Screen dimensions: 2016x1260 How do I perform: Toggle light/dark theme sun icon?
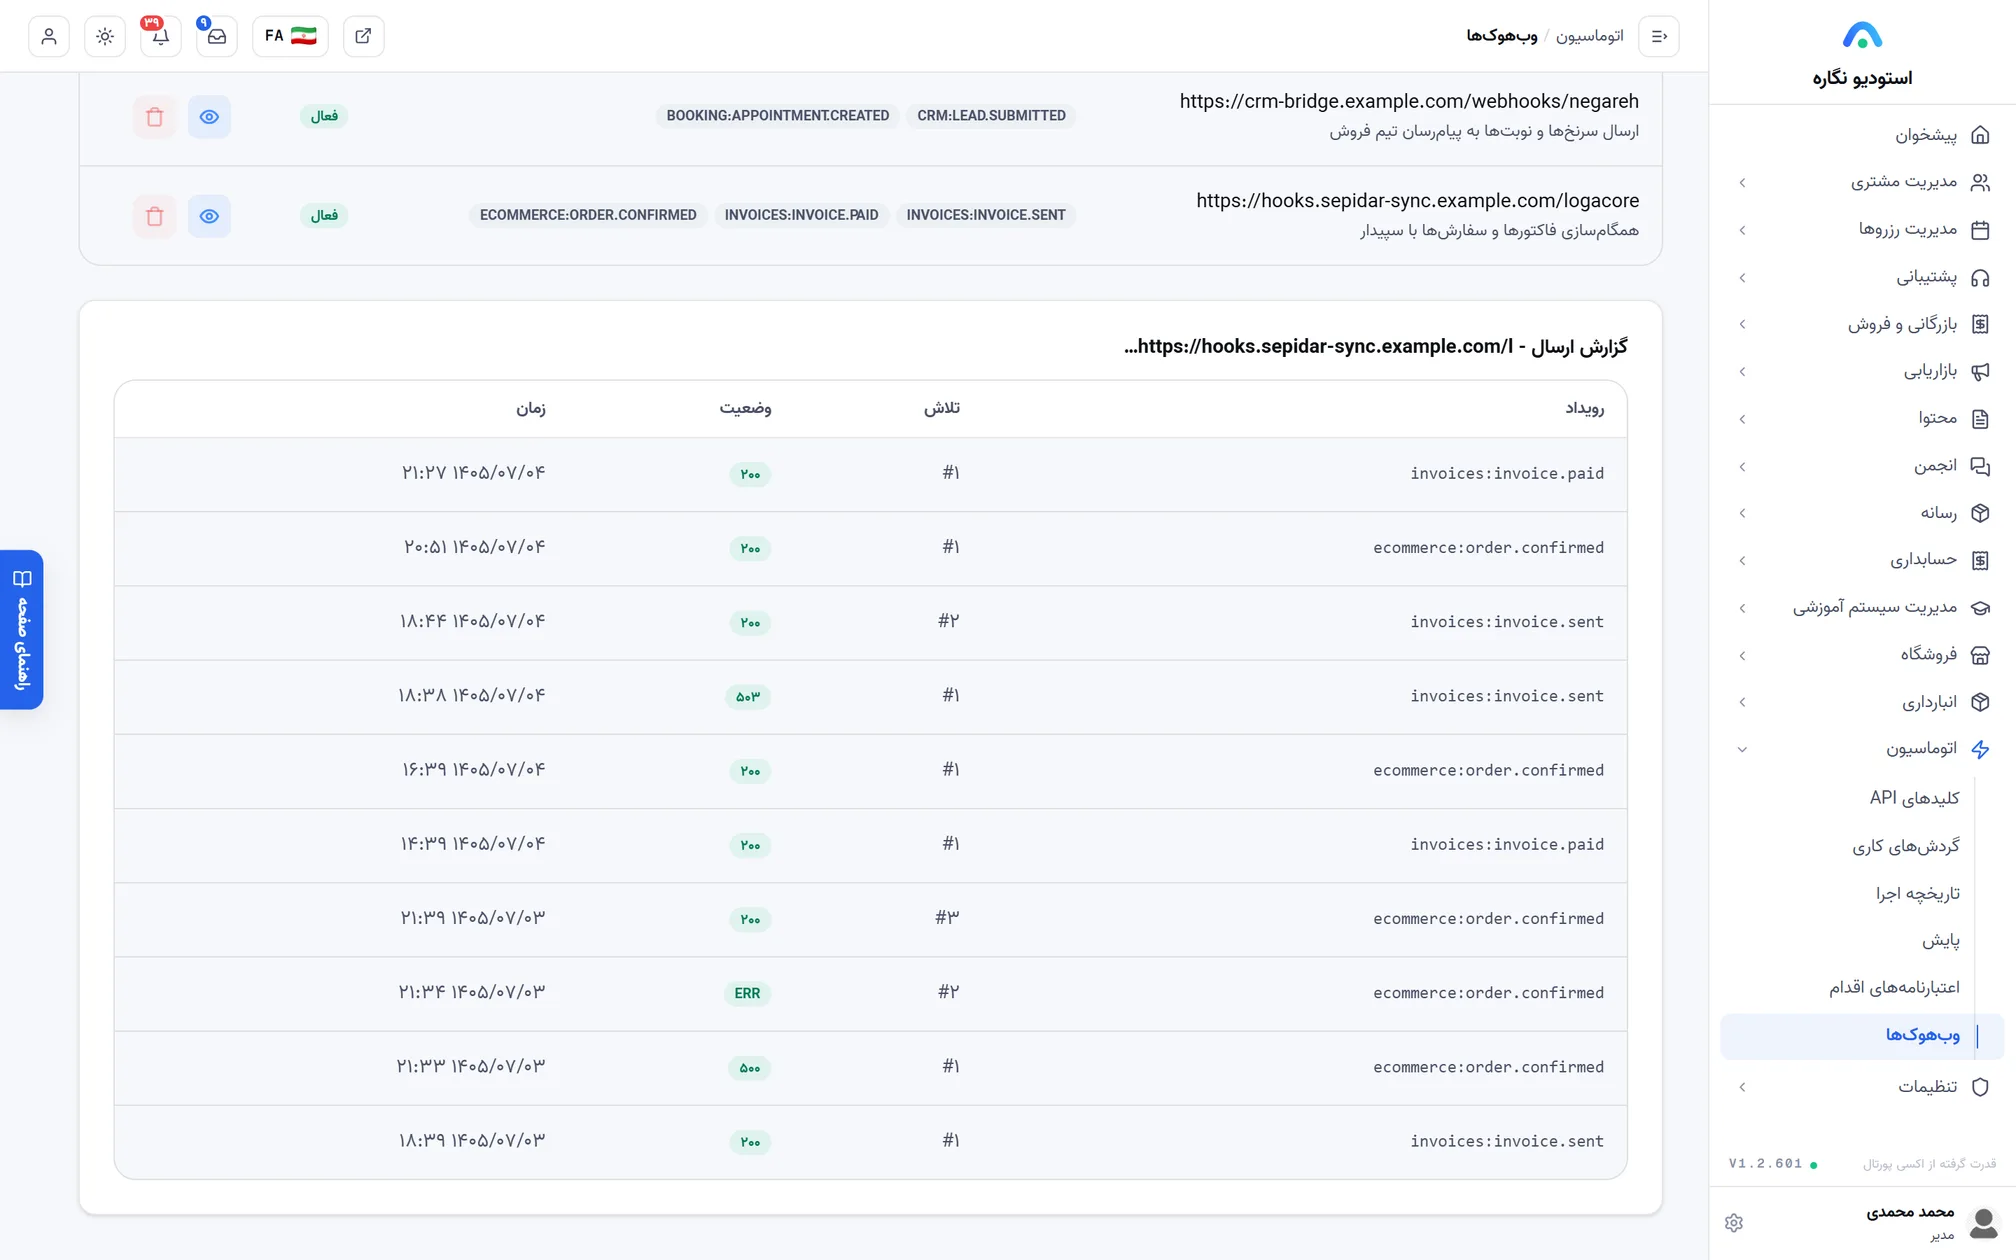coord(105,36)
